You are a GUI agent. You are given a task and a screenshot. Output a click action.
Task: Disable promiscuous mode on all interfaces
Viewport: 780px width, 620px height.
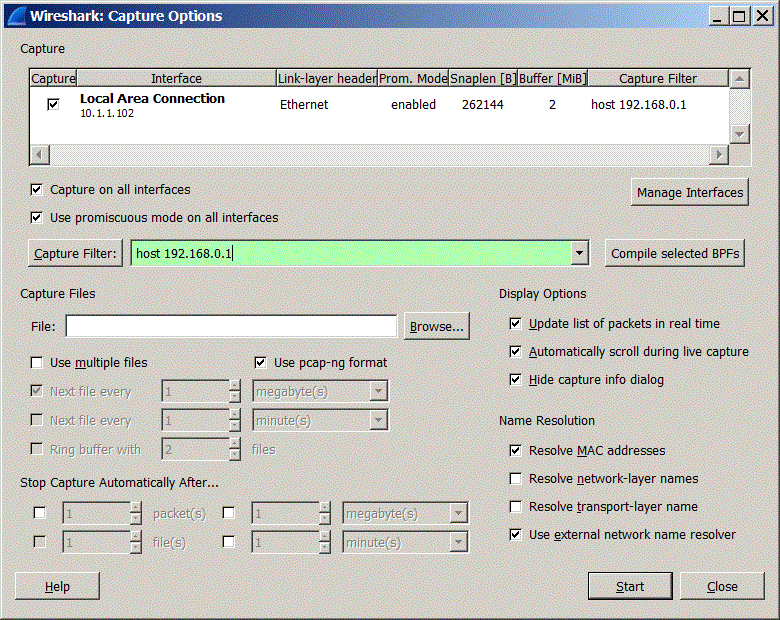coord(38,217)
